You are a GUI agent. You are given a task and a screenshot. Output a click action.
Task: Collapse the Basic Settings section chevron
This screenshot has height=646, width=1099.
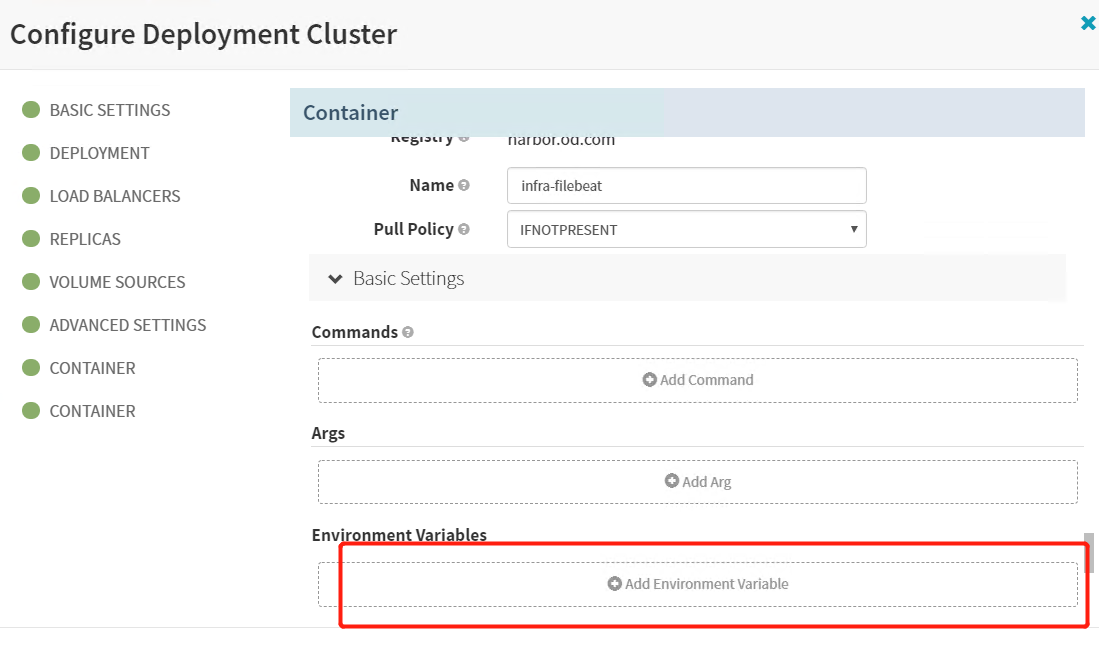click(336, 278)
